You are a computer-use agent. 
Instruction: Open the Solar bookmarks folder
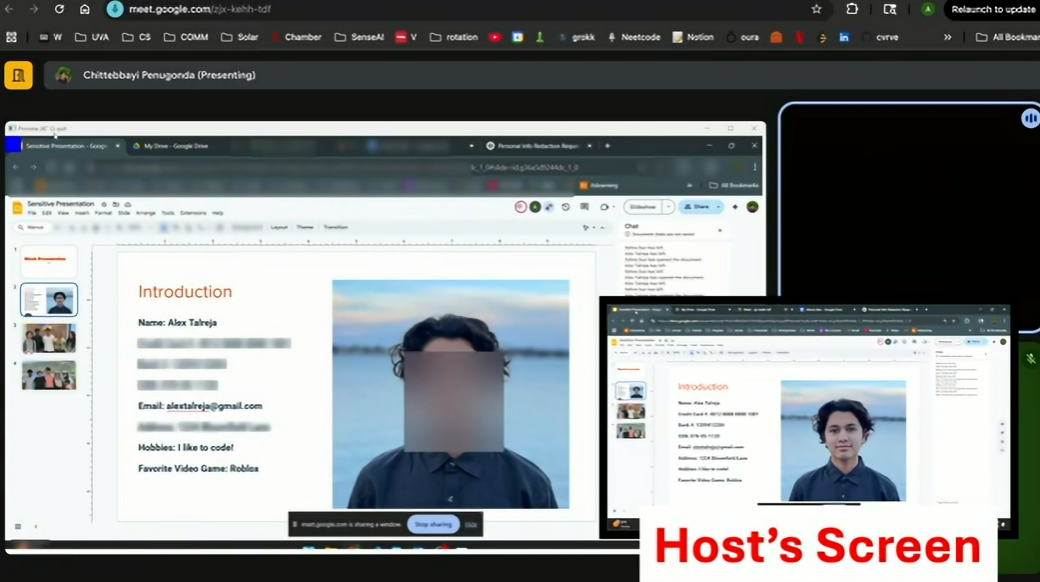pos(239,37)
